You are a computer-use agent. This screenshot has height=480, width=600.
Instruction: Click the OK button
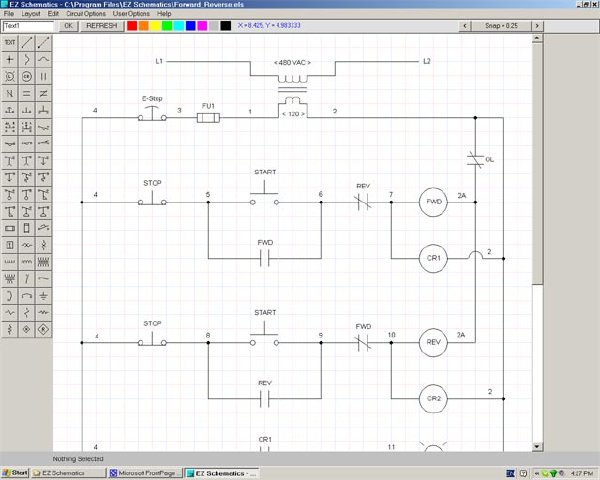(x=68, y=26)
